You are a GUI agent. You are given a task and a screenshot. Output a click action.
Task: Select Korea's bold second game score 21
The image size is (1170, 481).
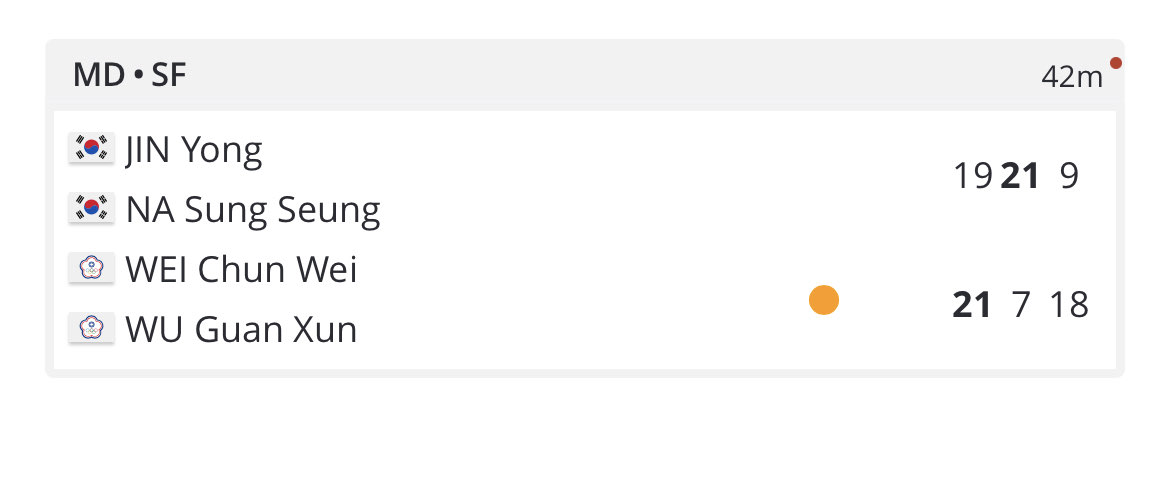(x=1020, y=177)
